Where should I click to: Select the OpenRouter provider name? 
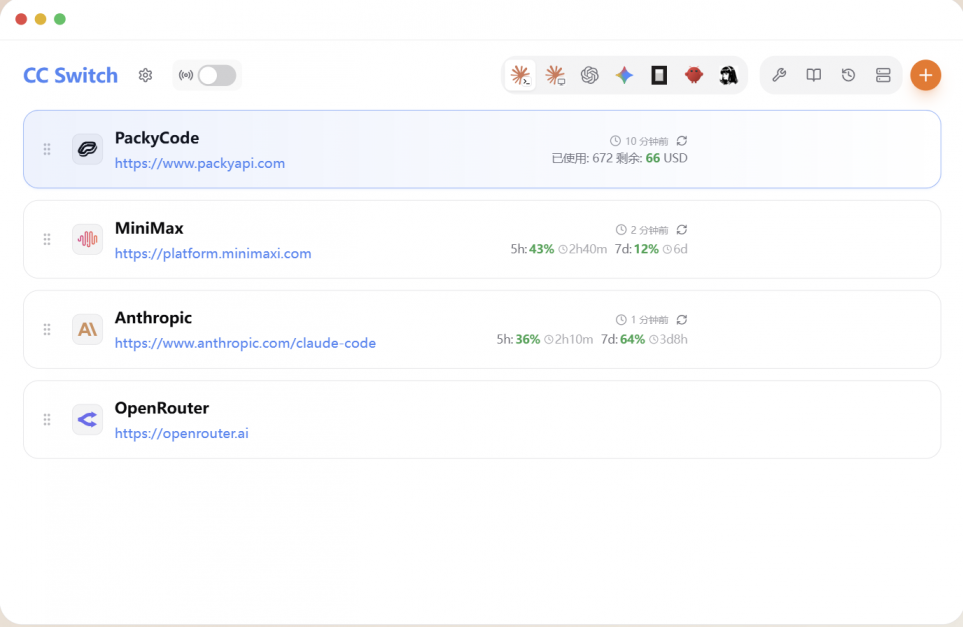click(x=162, y=408)
